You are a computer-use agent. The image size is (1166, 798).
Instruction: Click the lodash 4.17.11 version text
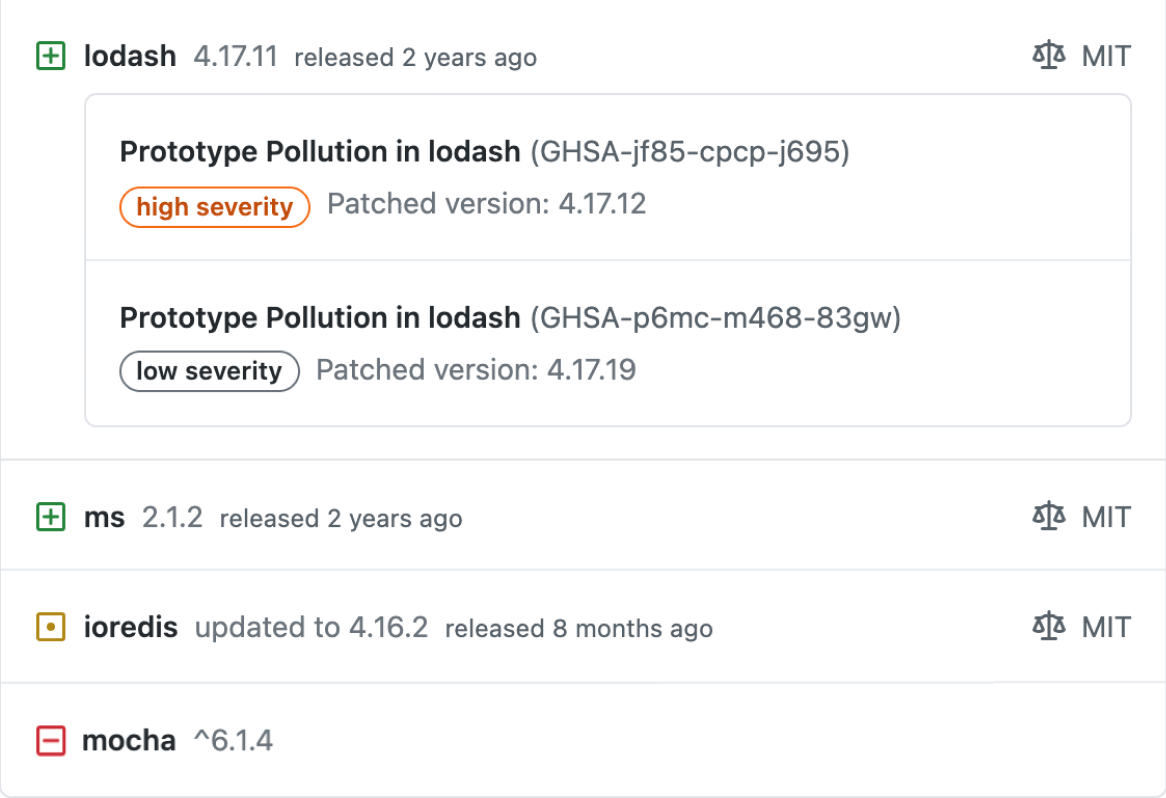click(x=235, y=56)
